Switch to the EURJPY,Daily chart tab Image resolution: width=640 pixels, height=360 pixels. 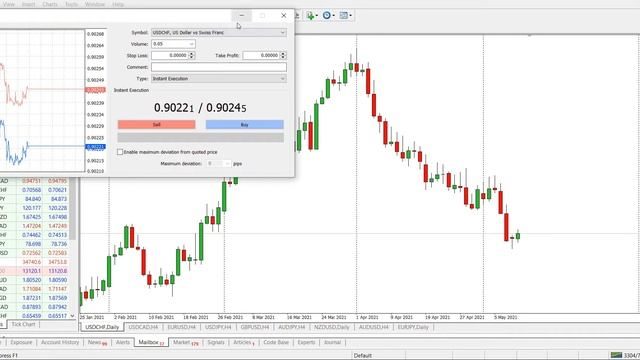click(413, 327)
